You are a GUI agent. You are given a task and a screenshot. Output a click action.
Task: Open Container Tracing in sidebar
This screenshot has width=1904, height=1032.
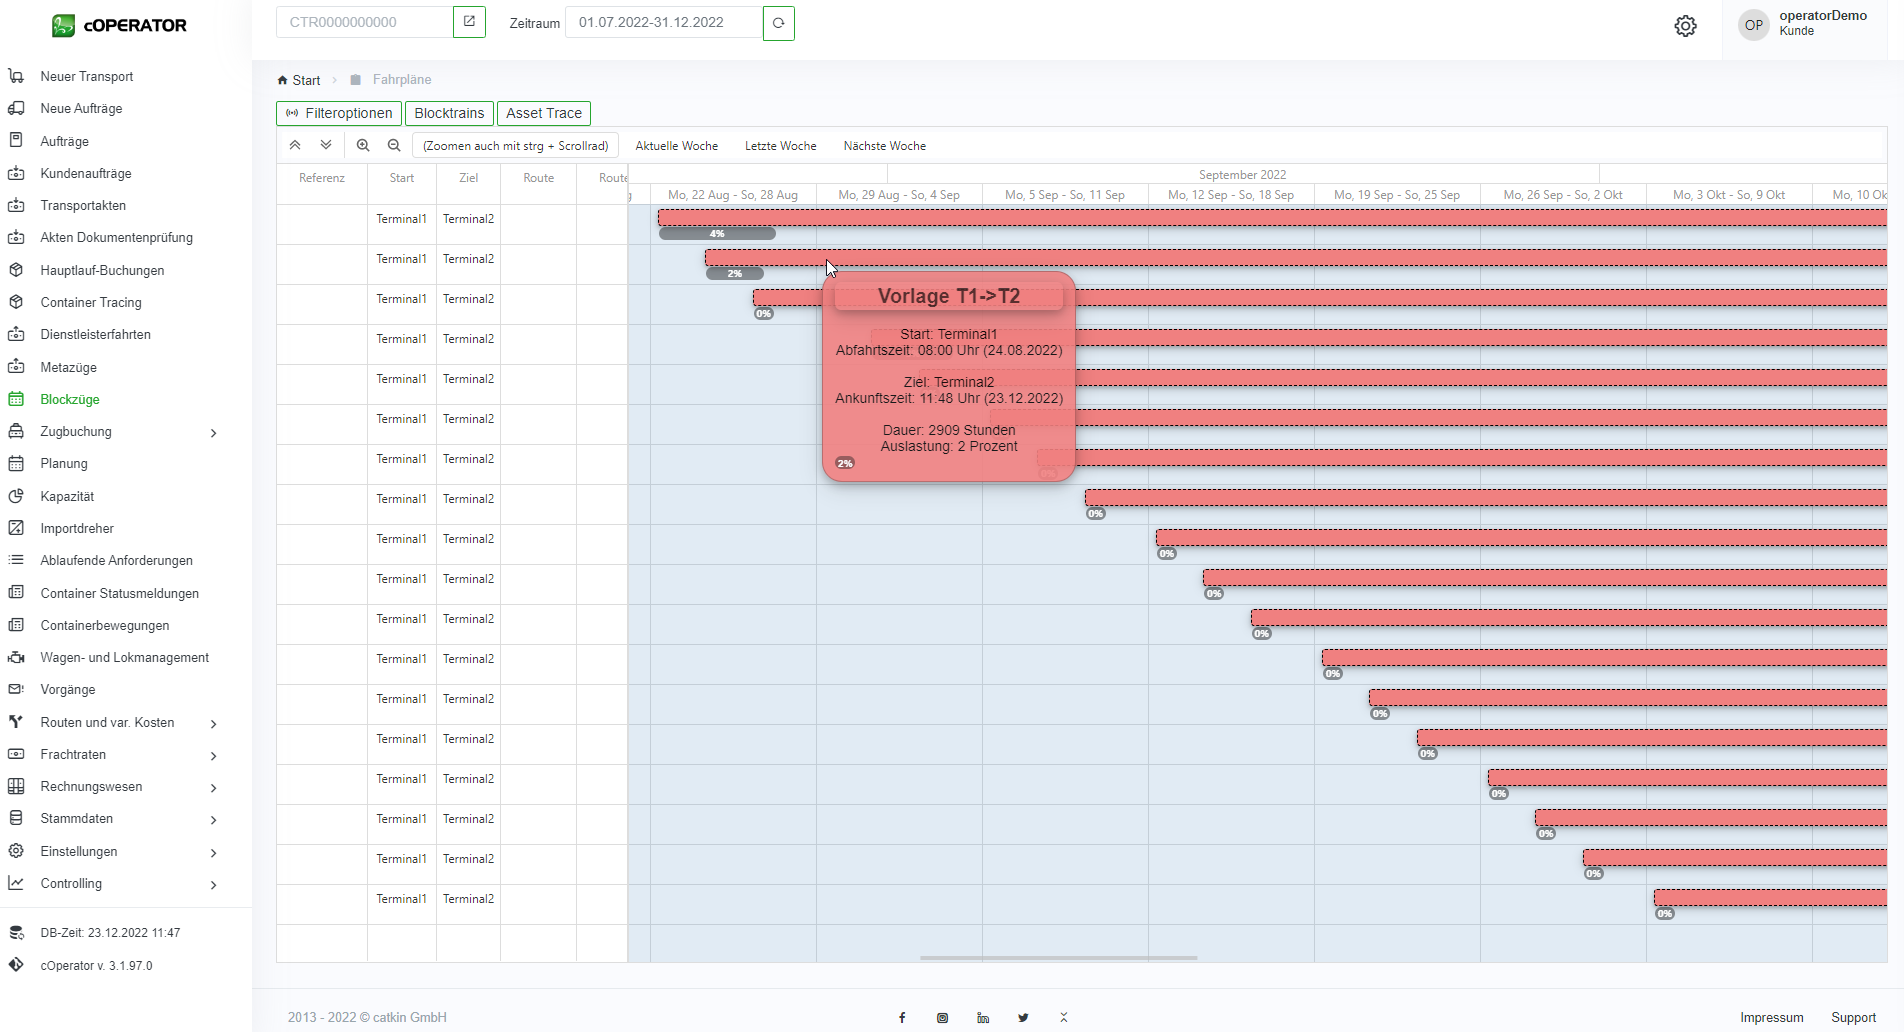(x=91, y=303)
